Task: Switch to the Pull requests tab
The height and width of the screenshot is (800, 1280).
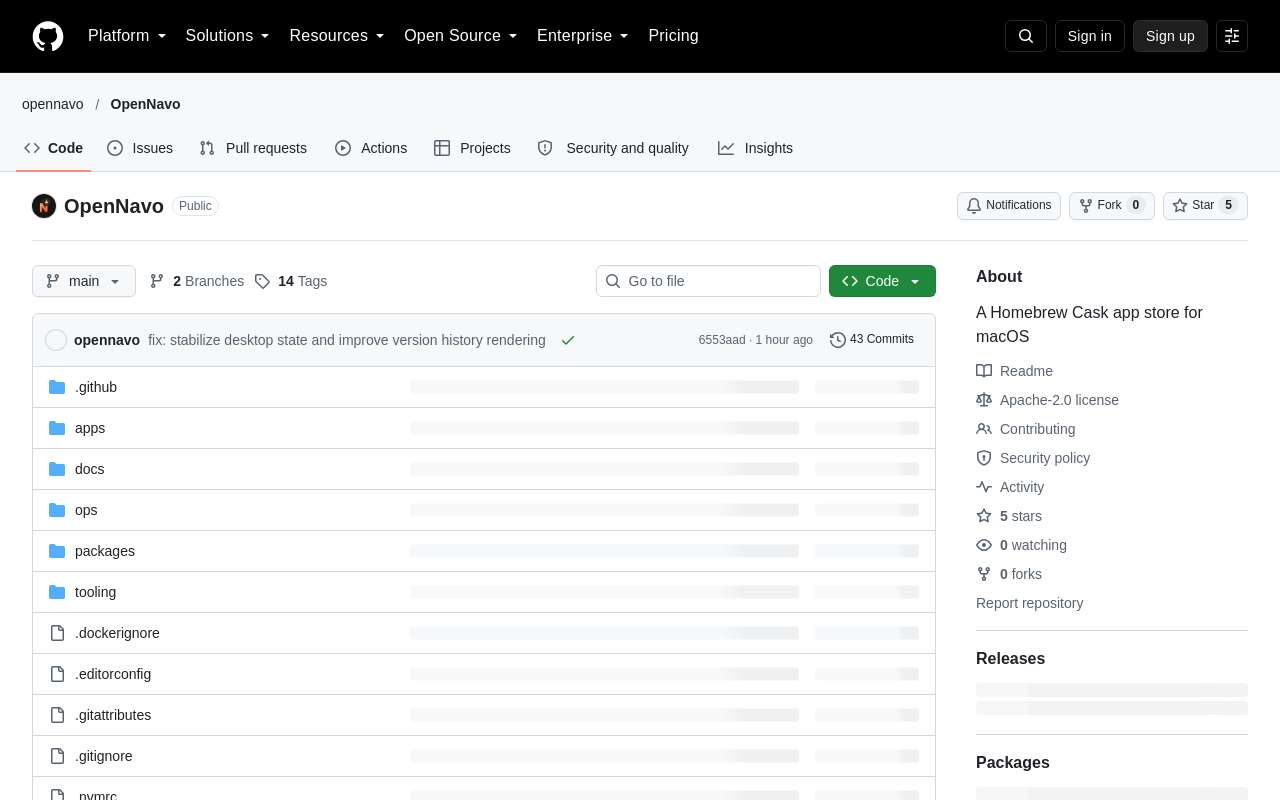Action: pyautogui.click(x=253, y=148)
